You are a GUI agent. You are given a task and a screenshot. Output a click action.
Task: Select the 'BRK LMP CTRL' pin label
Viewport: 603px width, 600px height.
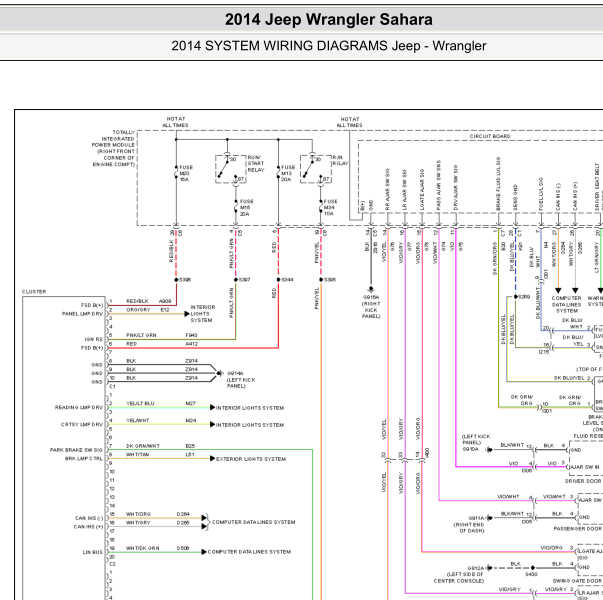pos(84,458)
